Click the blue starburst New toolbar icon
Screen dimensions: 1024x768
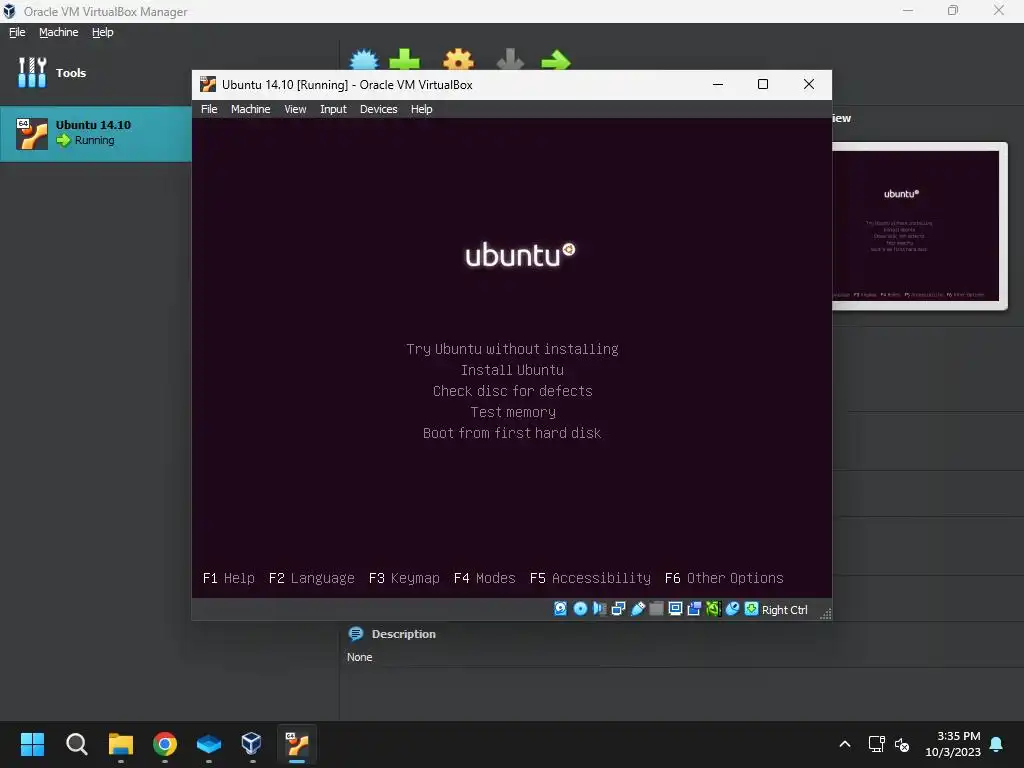click(364, 59)
